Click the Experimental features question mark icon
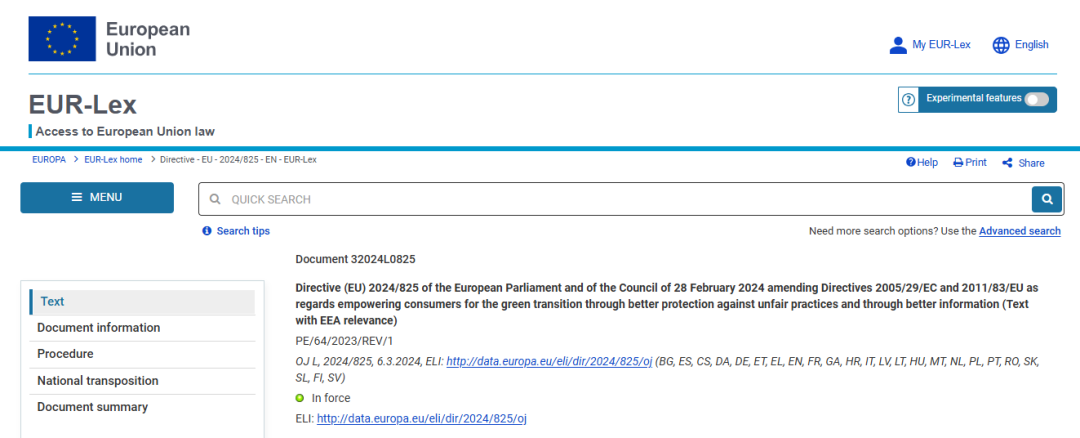The height and width of the screenshot is (438, 1080). tap(908, 100)
